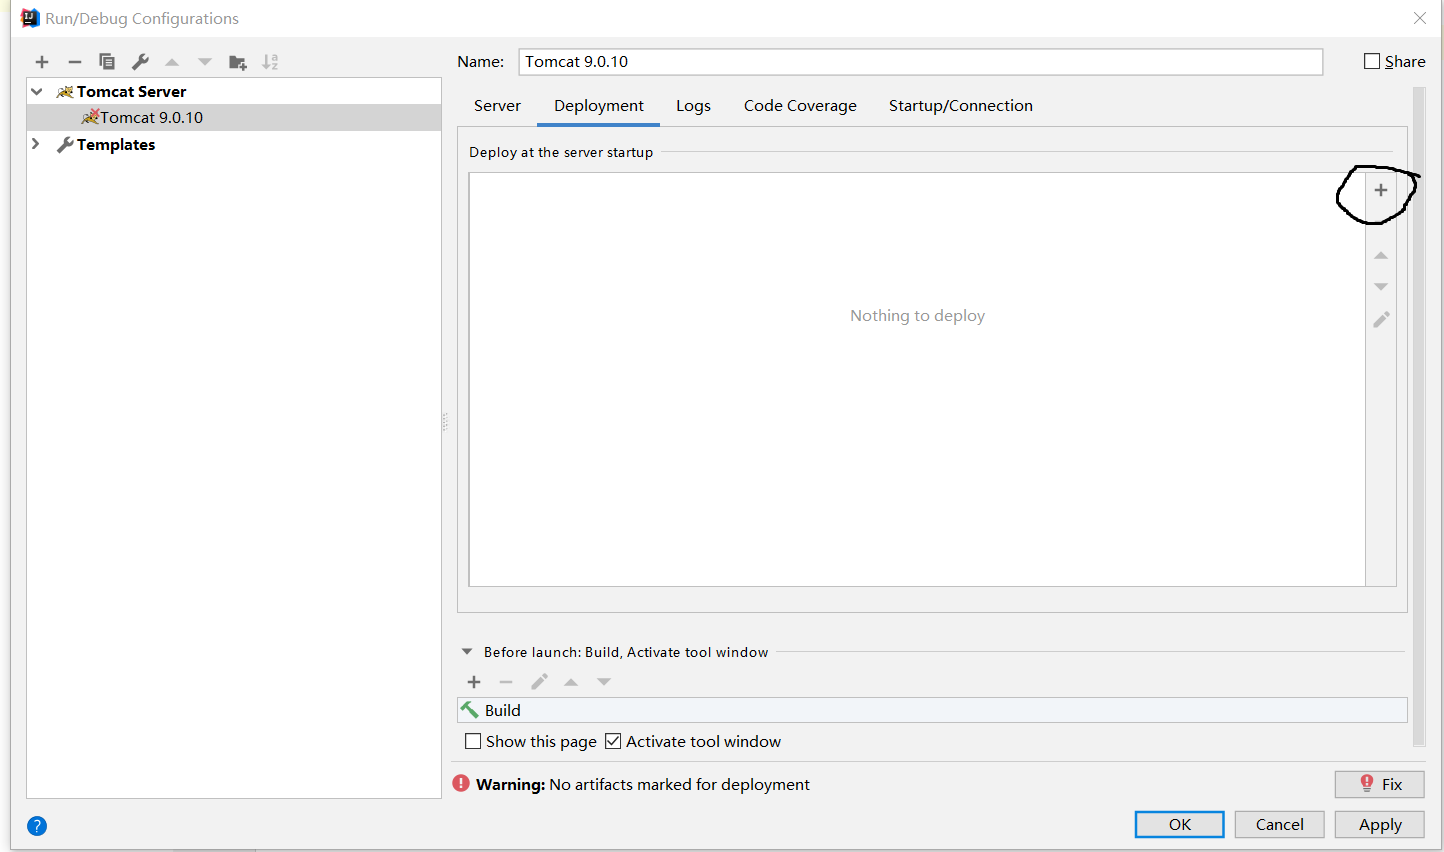Sort configurations alphabetically icon

[x=270, y=62]
